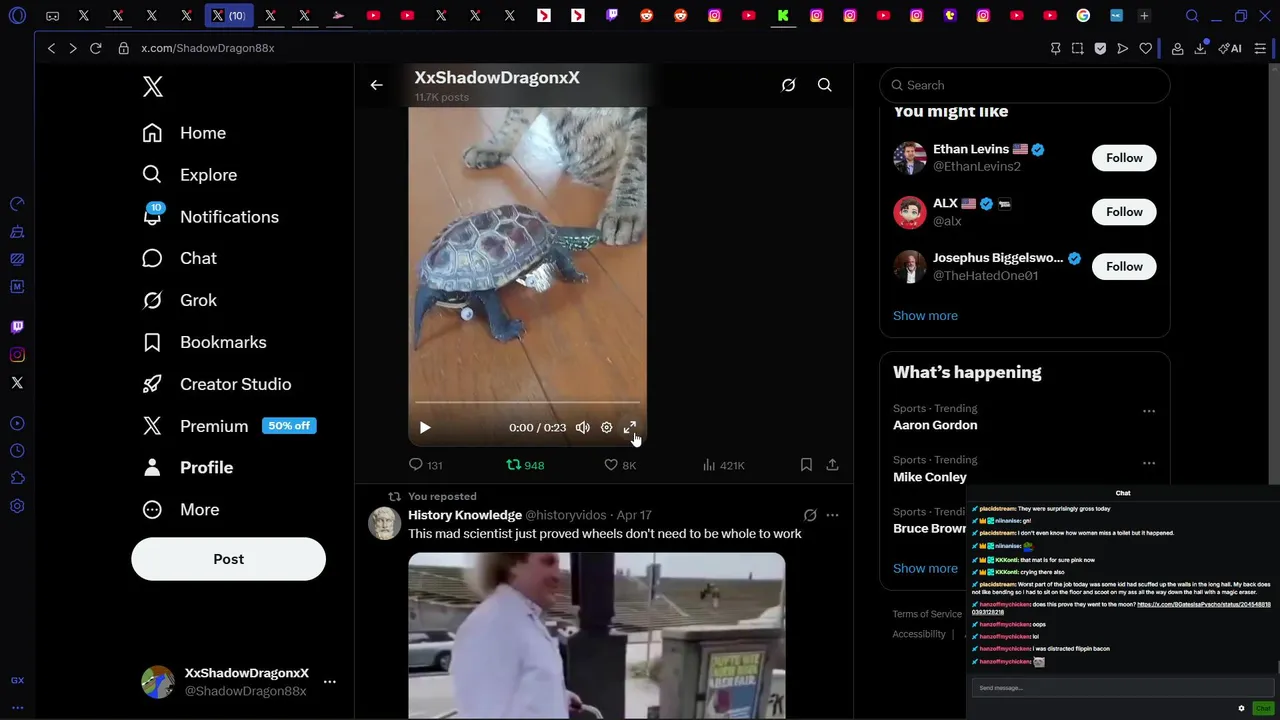Open the browser sidebar three-dots at bottom

click(x=17, y=708)
